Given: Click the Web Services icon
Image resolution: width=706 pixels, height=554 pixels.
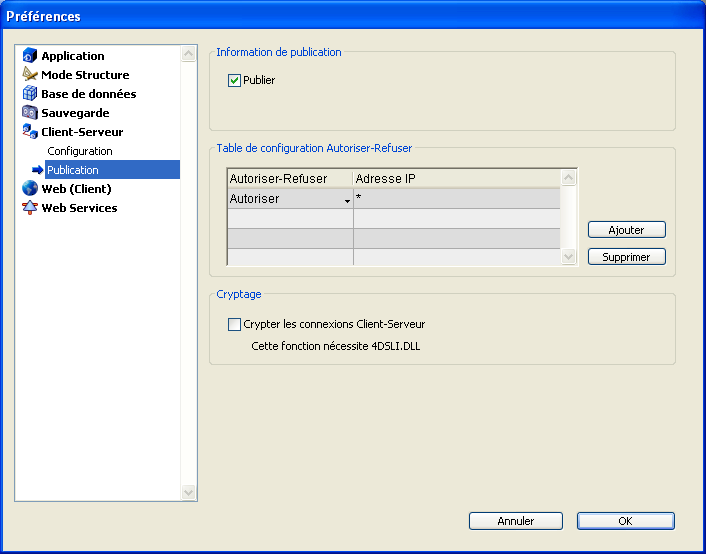Looking at the screenshot, I should [x=29, y=208].
